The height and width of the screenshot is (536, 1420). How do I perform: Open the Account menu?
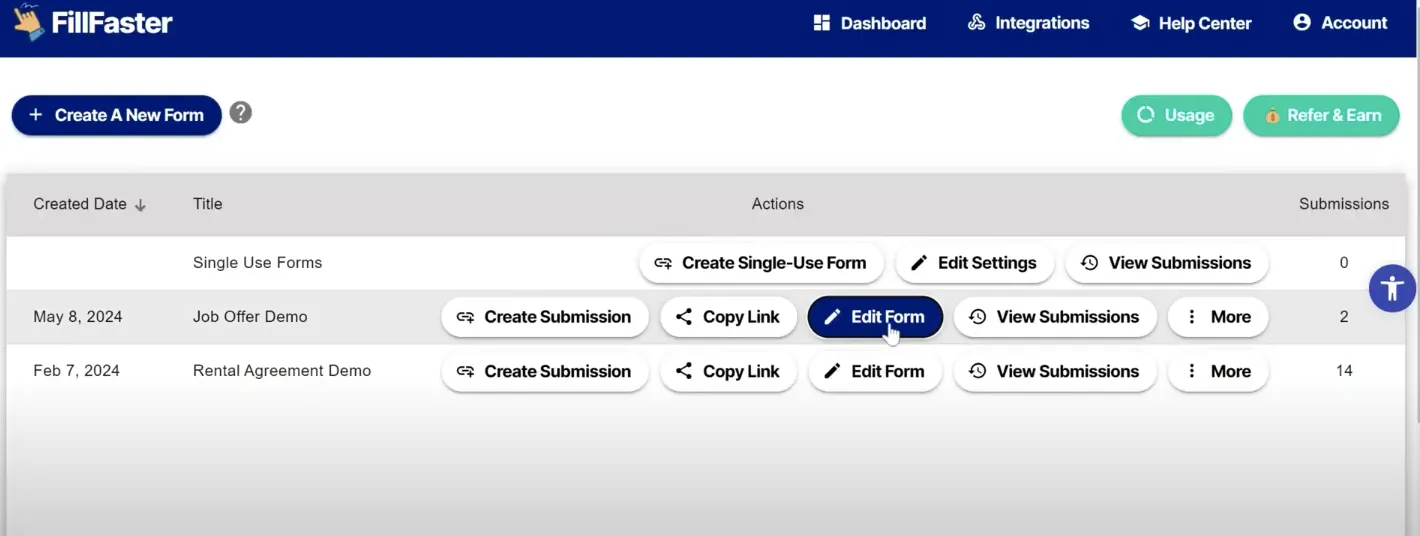pos(1340,23)
